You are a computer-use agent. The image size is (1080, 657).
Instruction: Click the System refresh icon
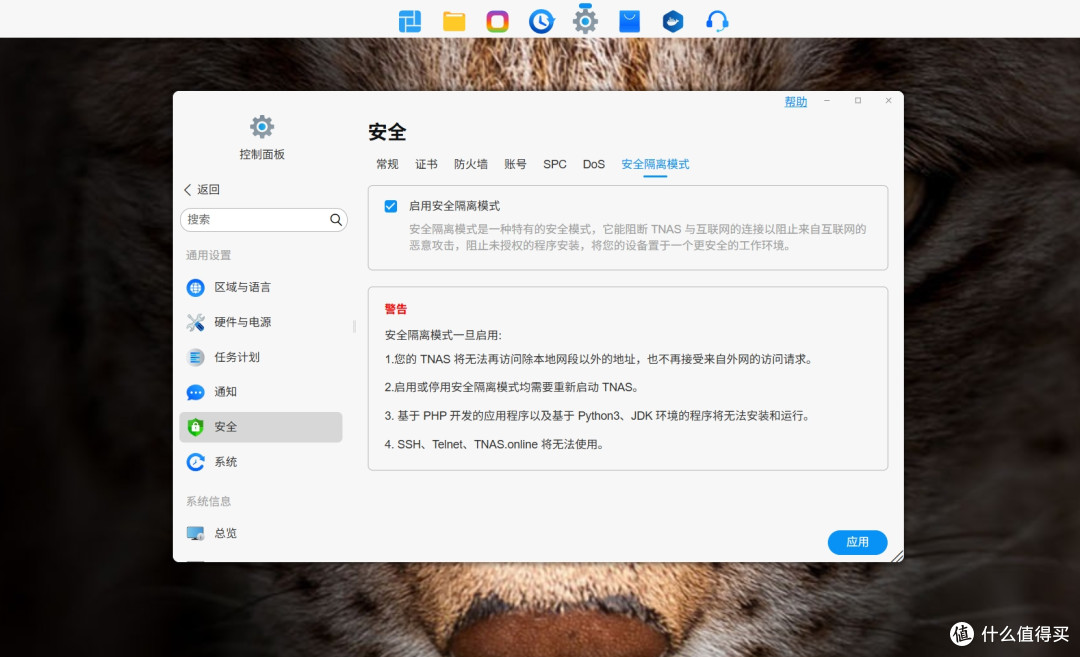(196, 462)
